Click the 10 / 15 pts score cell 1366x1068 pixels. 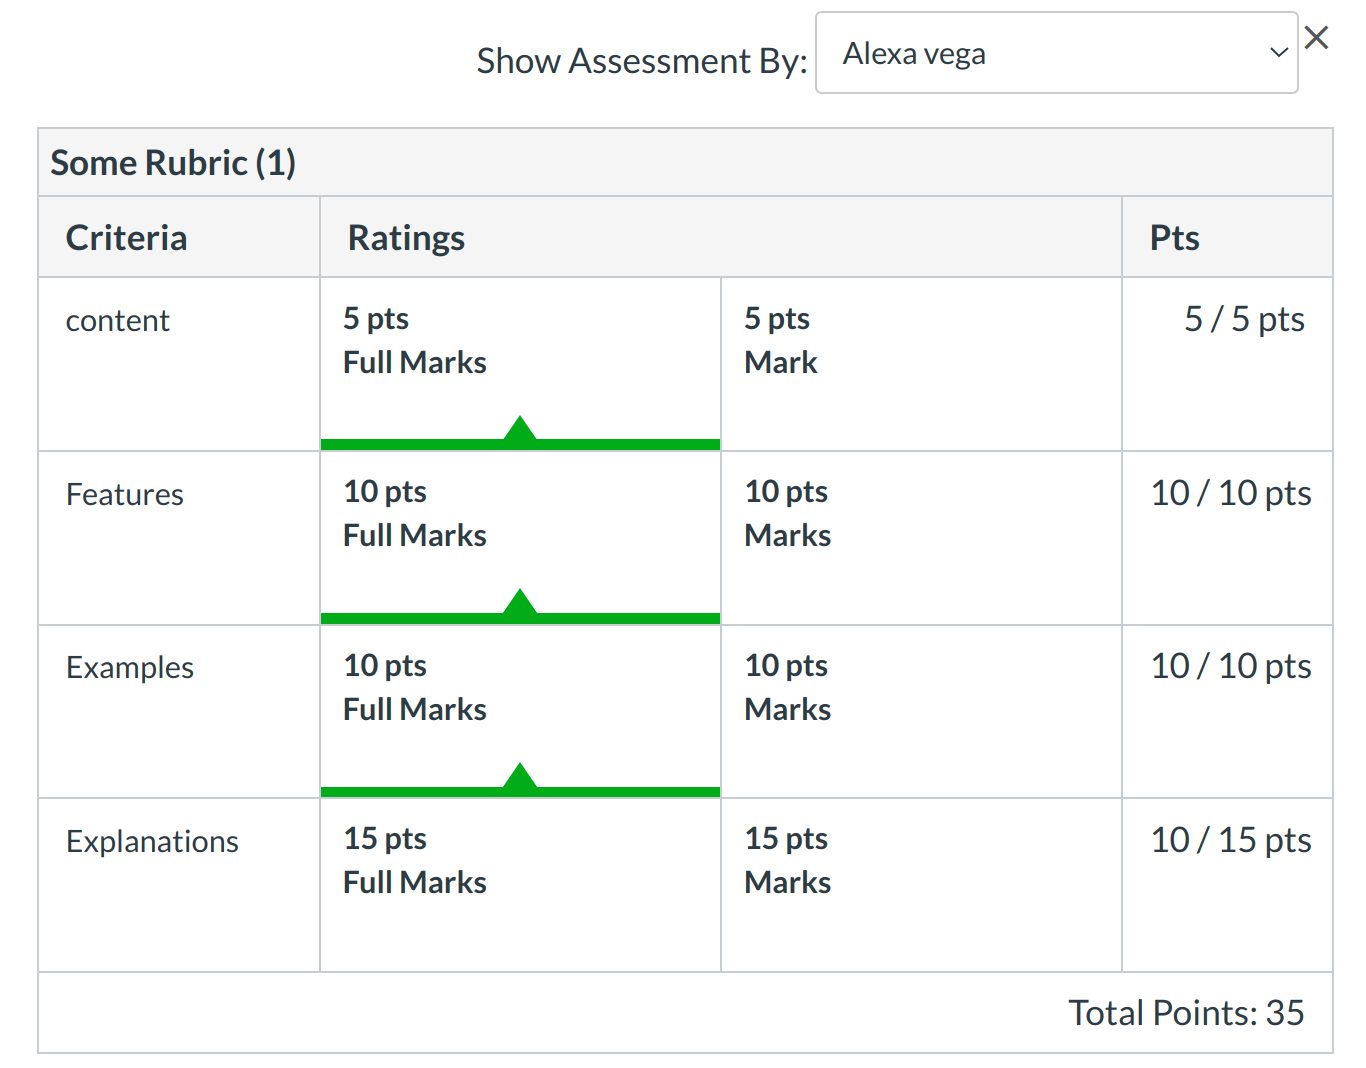click(1230, 841)
